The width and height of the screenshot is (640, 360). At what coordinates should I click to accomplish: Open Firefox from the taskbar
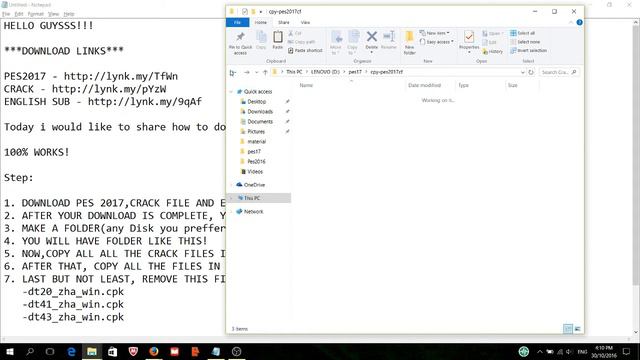tap(154, 351)
